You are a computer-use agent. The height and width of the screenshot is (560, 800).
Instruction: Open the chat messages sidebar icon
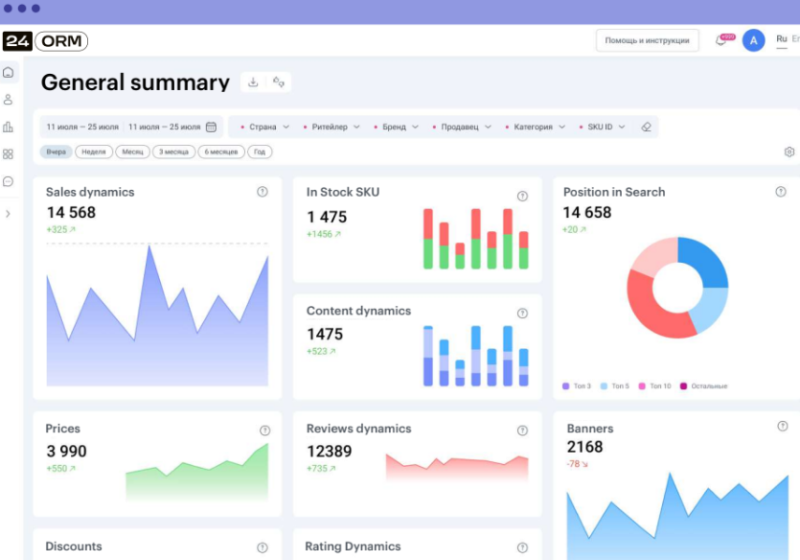tap(8, 182)
